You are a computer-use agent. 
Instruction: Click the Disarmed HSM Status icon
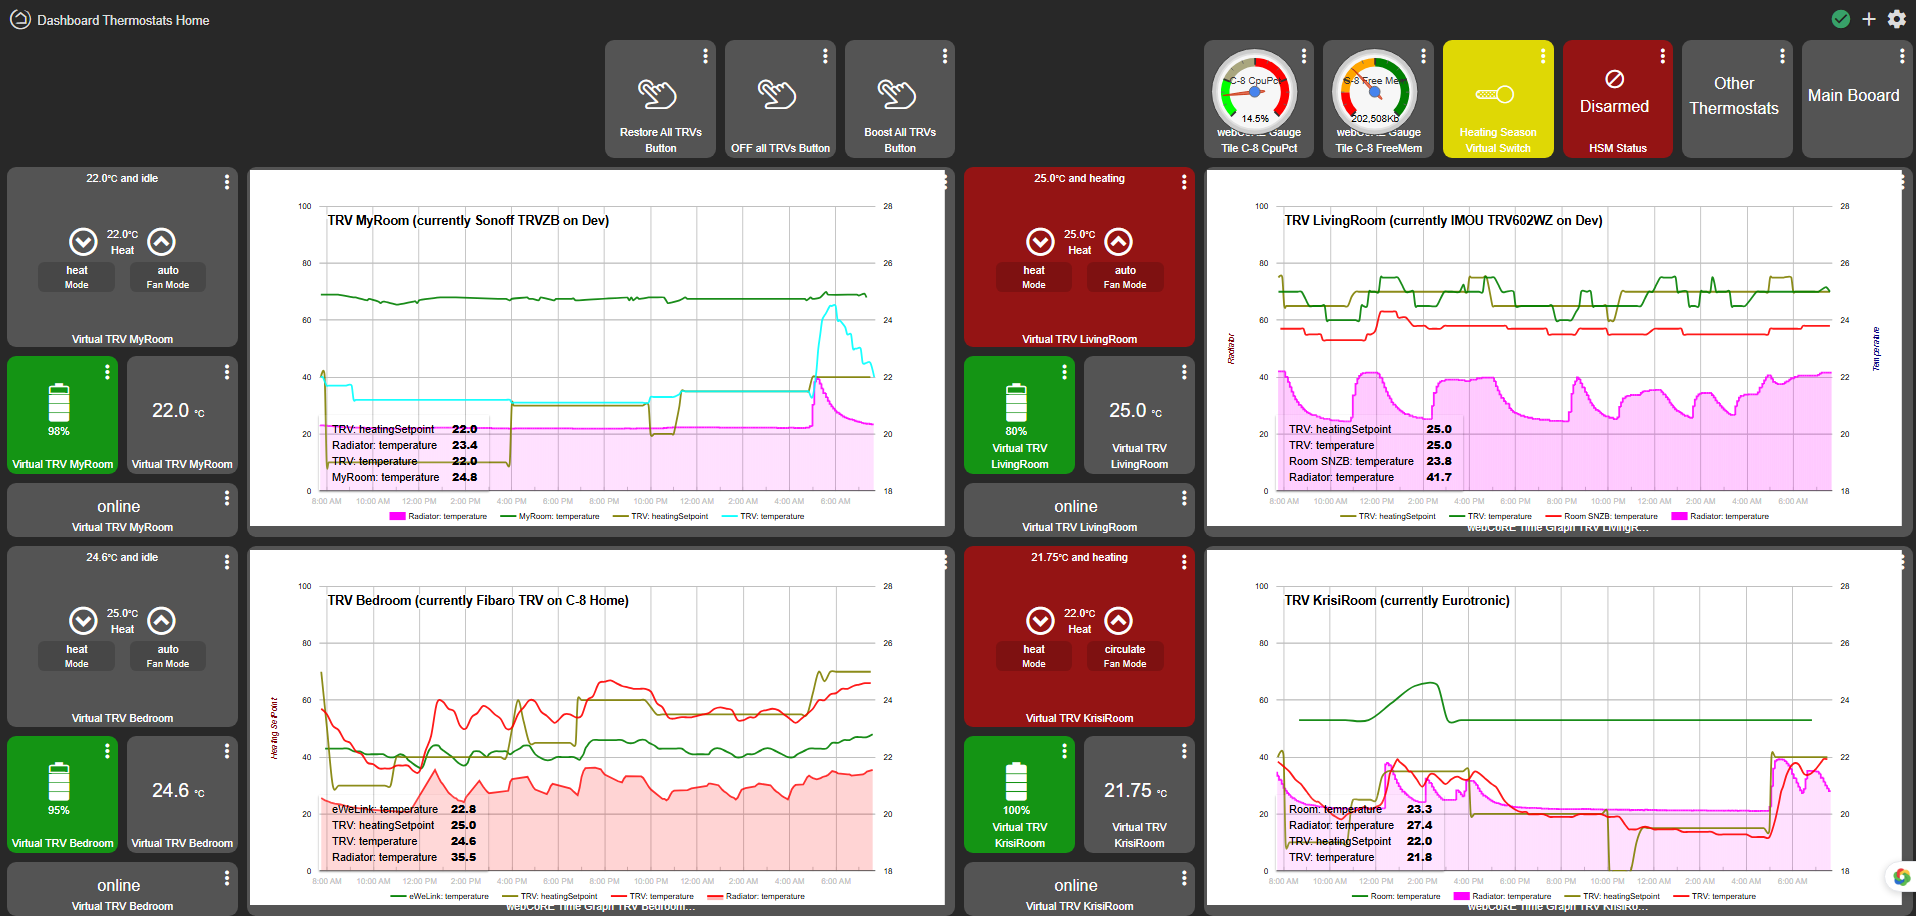pyautogui.click(x=1614, y=79)
